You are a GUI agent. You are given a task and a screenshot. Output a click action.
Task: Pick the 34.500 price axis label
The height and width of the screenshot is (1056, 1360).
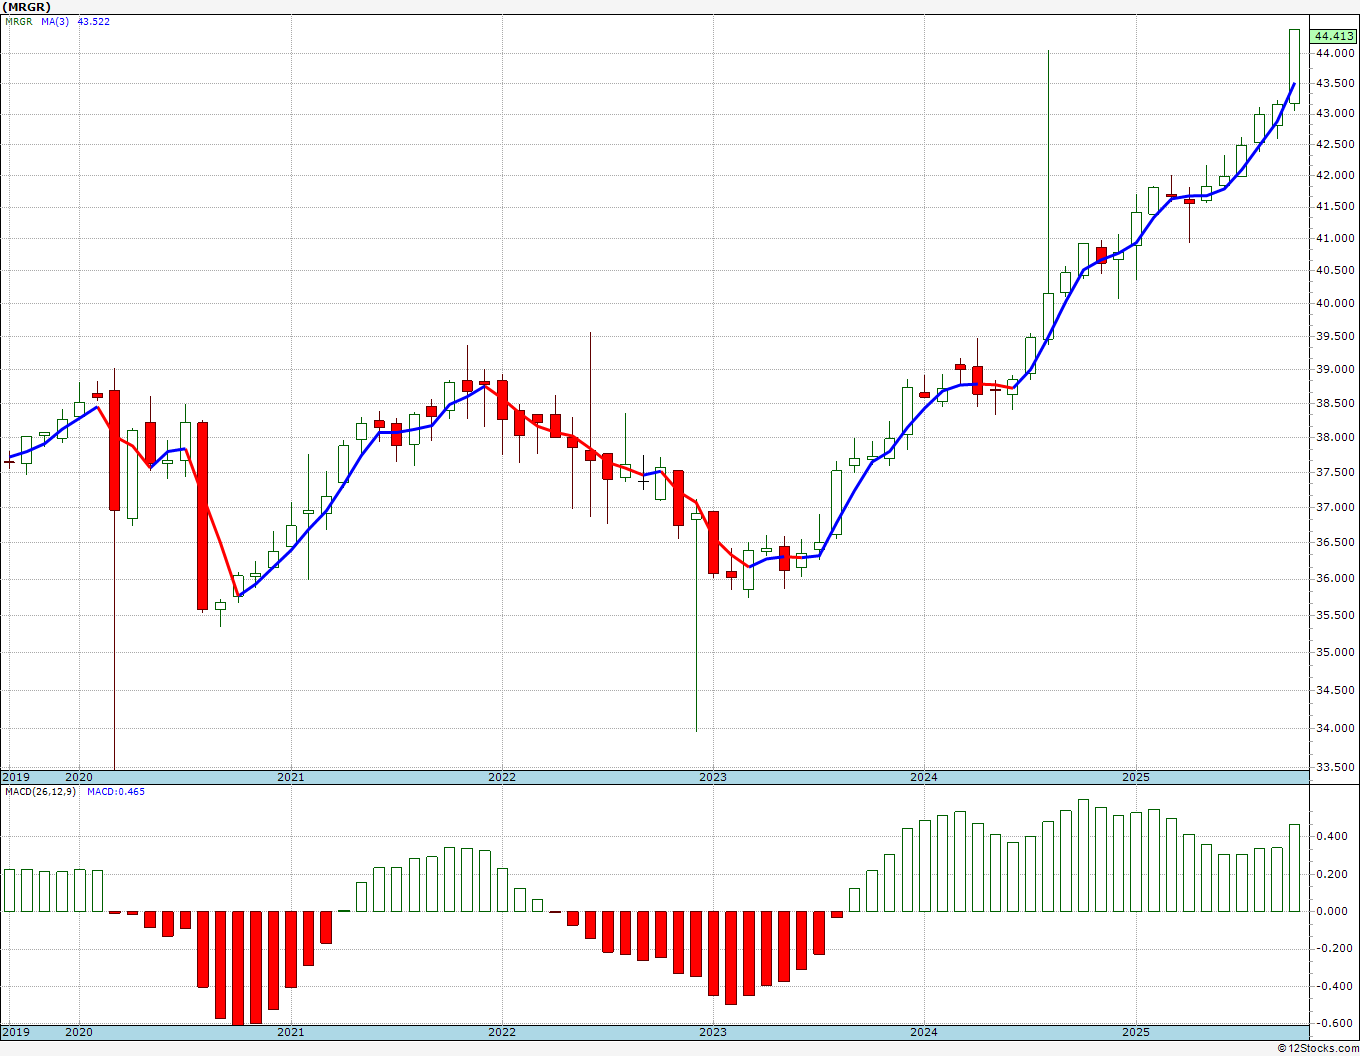1335,690
